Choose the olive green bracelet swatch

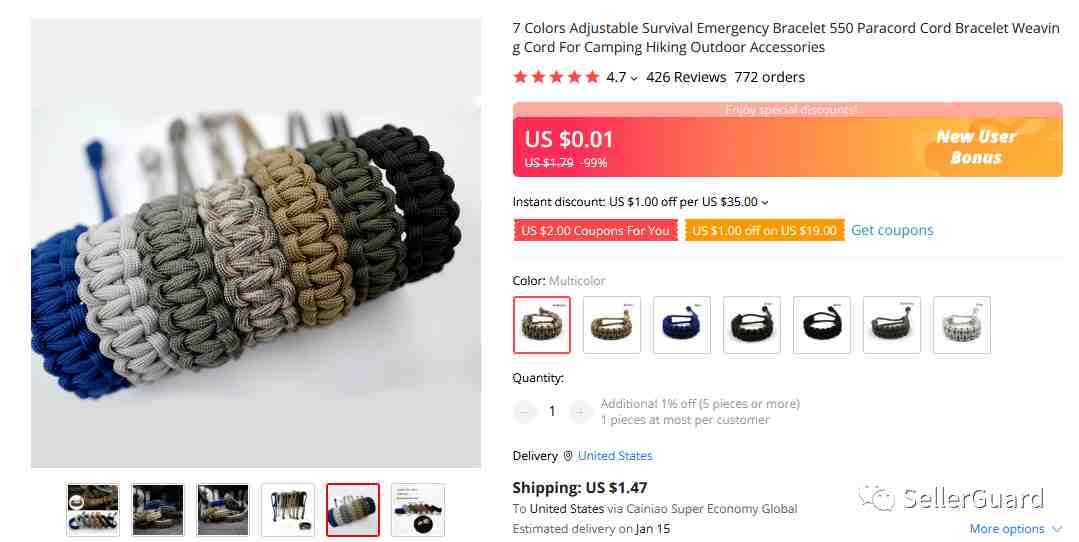[891, 325]
